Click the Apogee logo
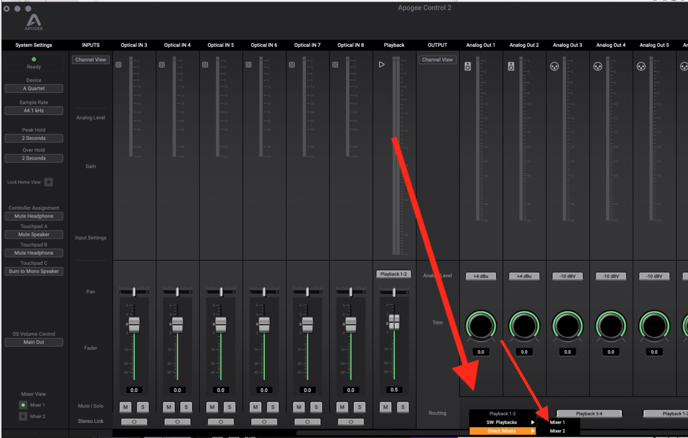Viewport: 688px width, 438px height. 34,22
